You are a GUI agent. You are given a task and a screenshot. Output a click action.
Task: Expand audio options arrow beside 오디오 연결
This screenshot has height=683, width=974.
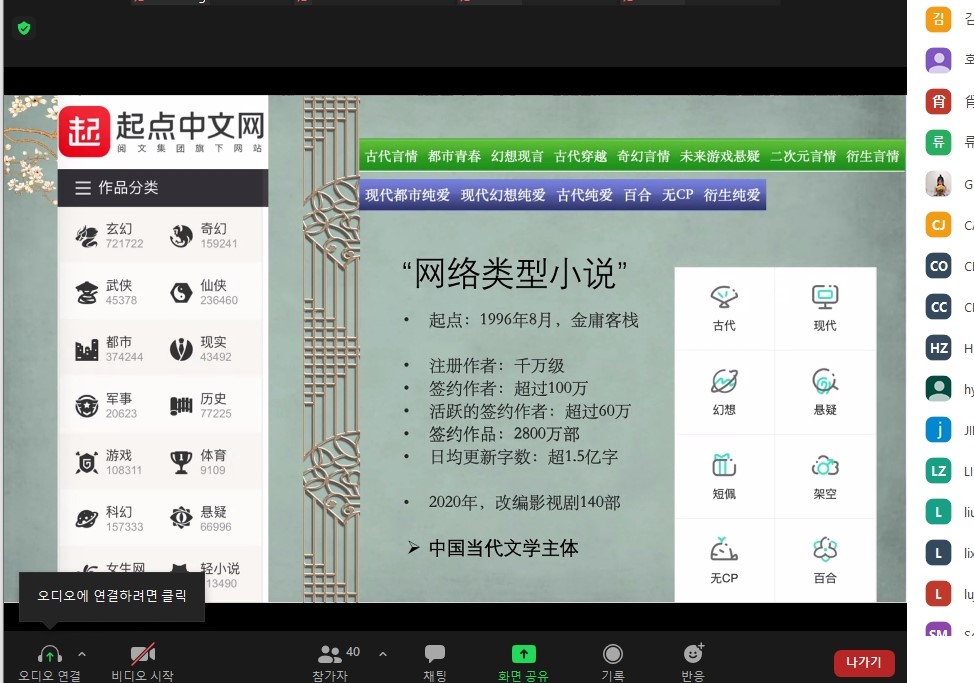point(82,654)
